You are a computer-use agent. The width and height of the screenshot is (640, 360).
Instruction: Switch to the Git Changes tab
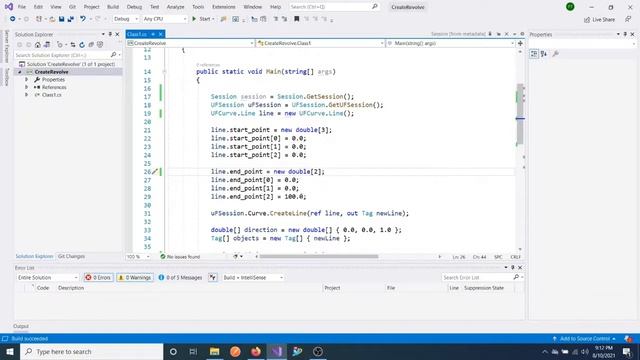[x=71, y=256]
